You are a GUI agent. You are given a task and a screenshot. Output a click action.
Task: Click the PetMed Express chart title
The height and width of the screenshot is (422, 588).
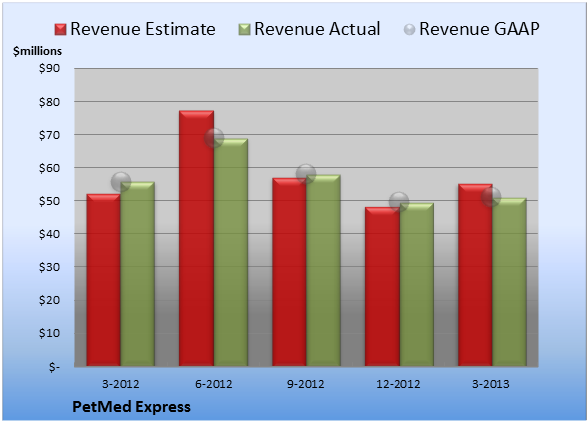(131, 407)
